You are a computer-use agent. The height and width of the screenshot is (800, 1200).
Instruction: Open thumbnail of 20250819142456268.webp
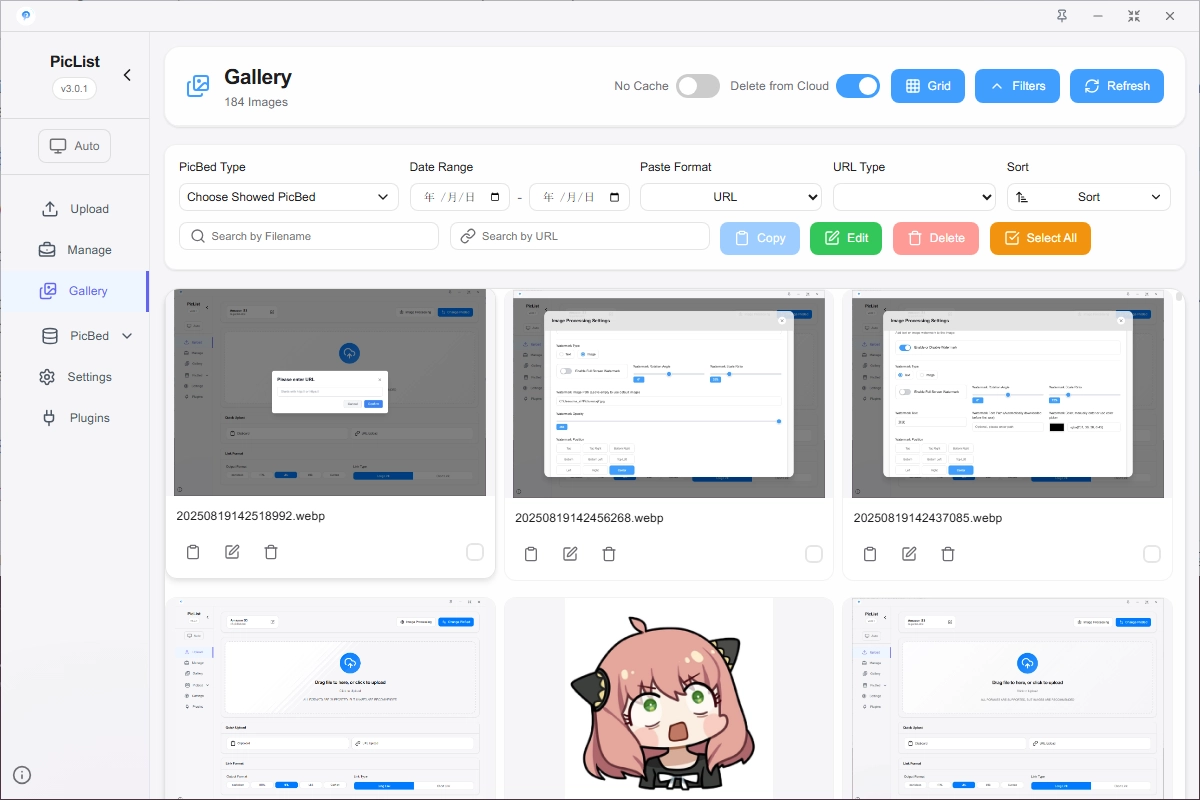(x=669, y=394)
